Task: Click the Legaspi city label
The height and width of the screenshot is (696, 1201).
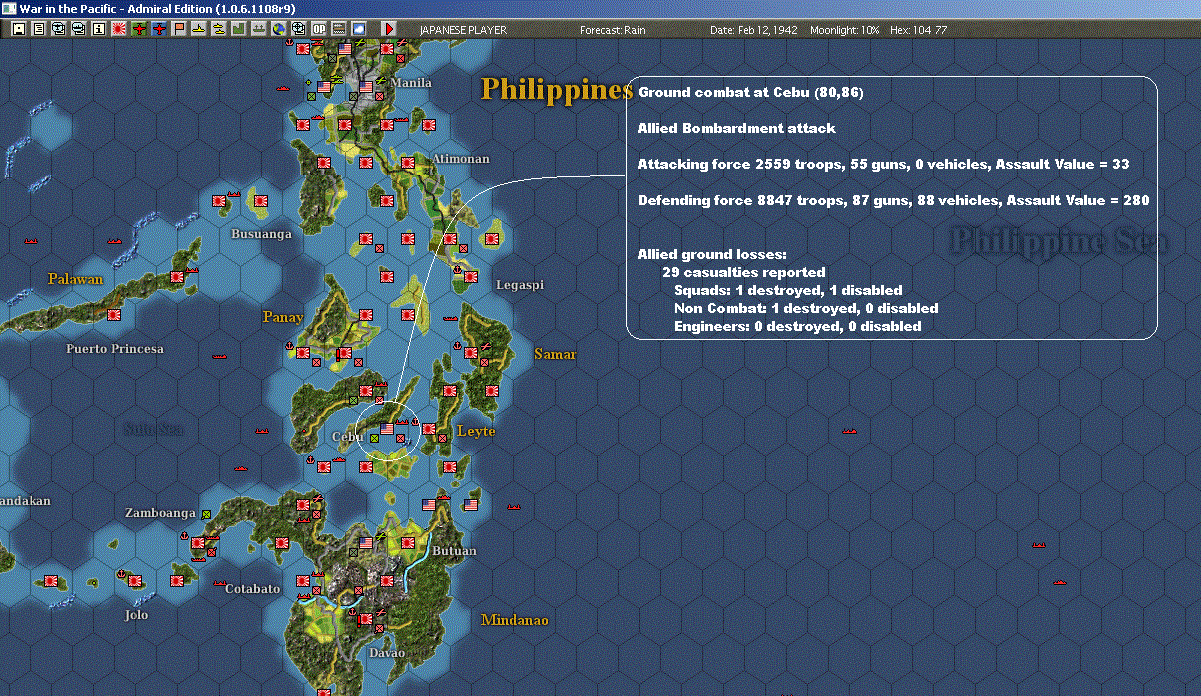Action: point(520,285)
